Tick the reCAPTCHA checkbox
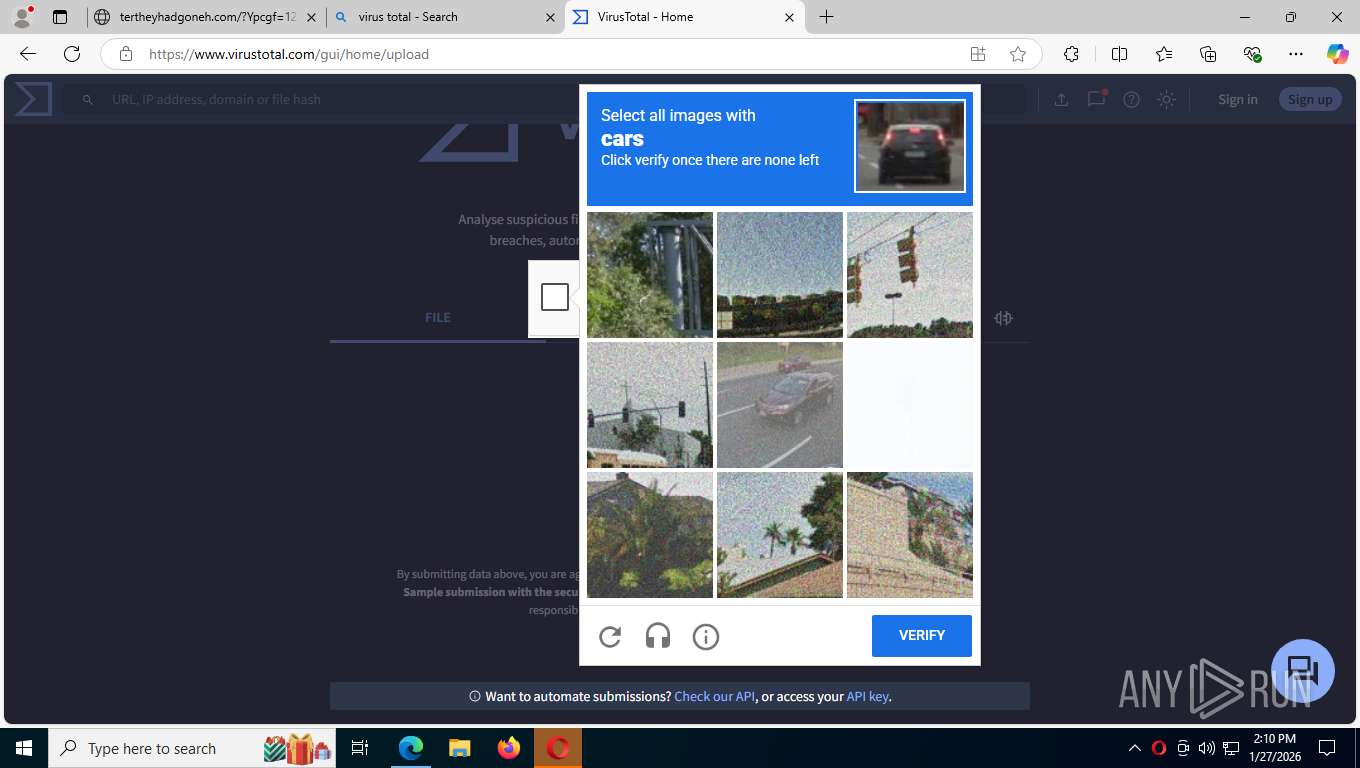This screenshot has width=1360, height=768. pyautogui.click(x=555, y=297)
